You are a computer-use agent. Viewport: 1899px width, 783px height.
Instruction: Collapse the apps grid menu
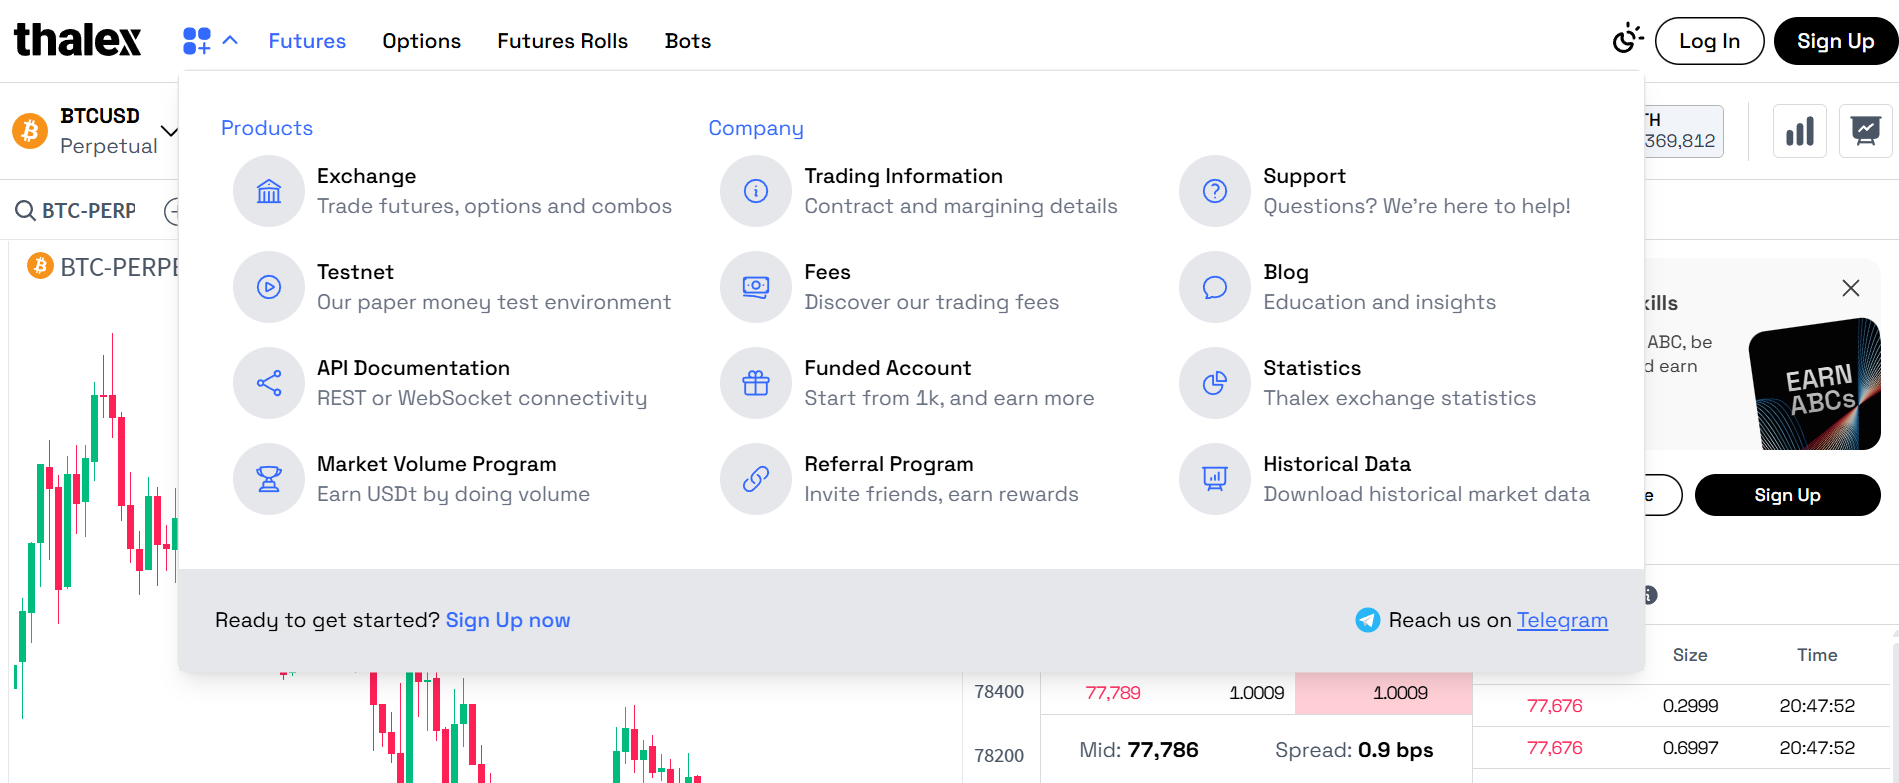click(210, 41)
